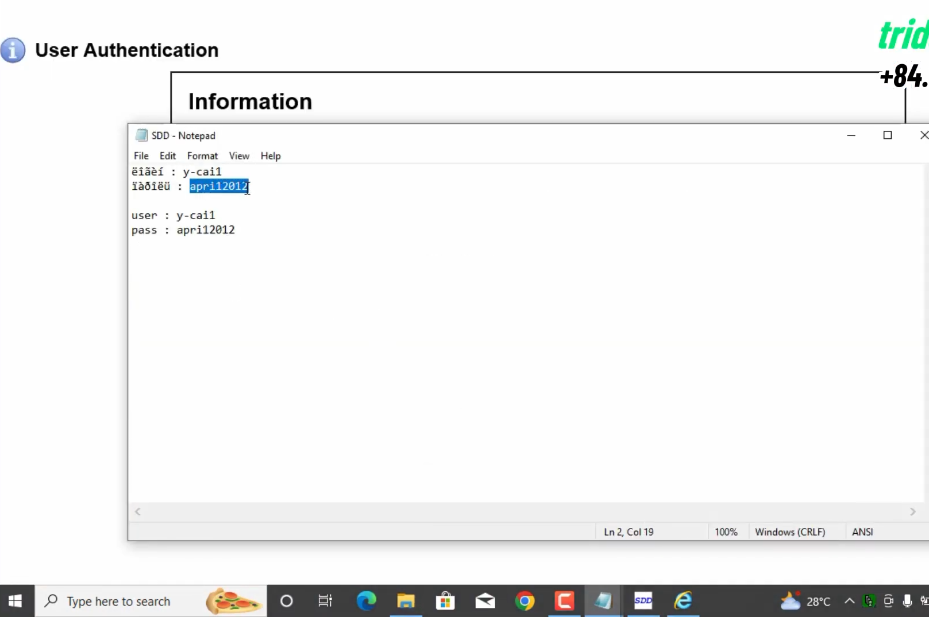
Task: Click the green tray icon
Action: [x=869, y=601]
